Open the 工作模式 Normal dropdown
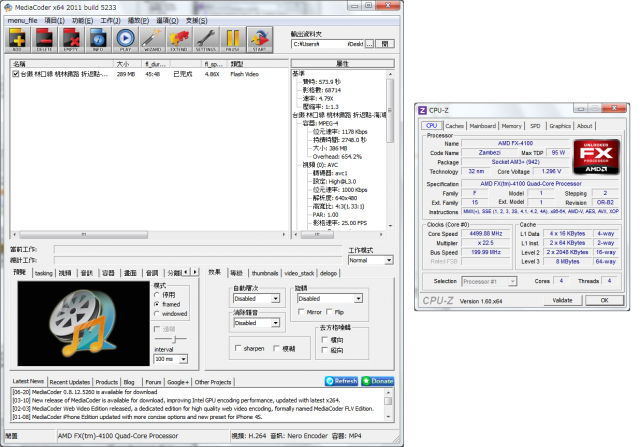This screenshot has width=640, height=447. (371, 260)
